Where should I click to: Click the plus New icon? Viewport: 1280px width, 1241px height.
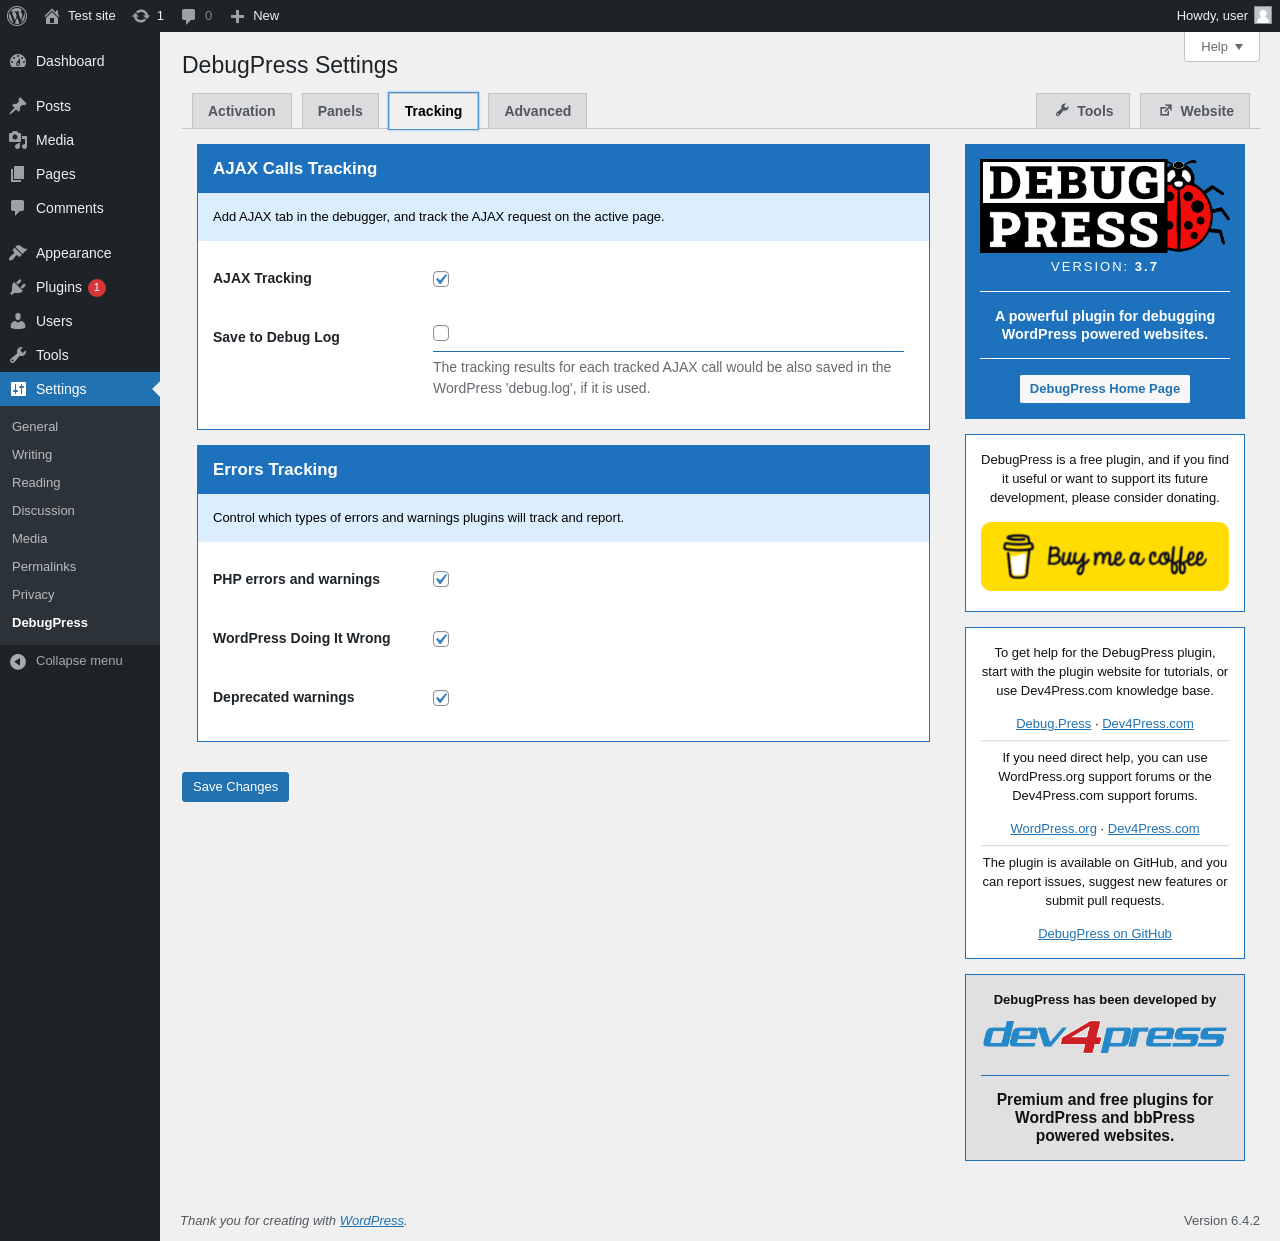tap(237, 16)
